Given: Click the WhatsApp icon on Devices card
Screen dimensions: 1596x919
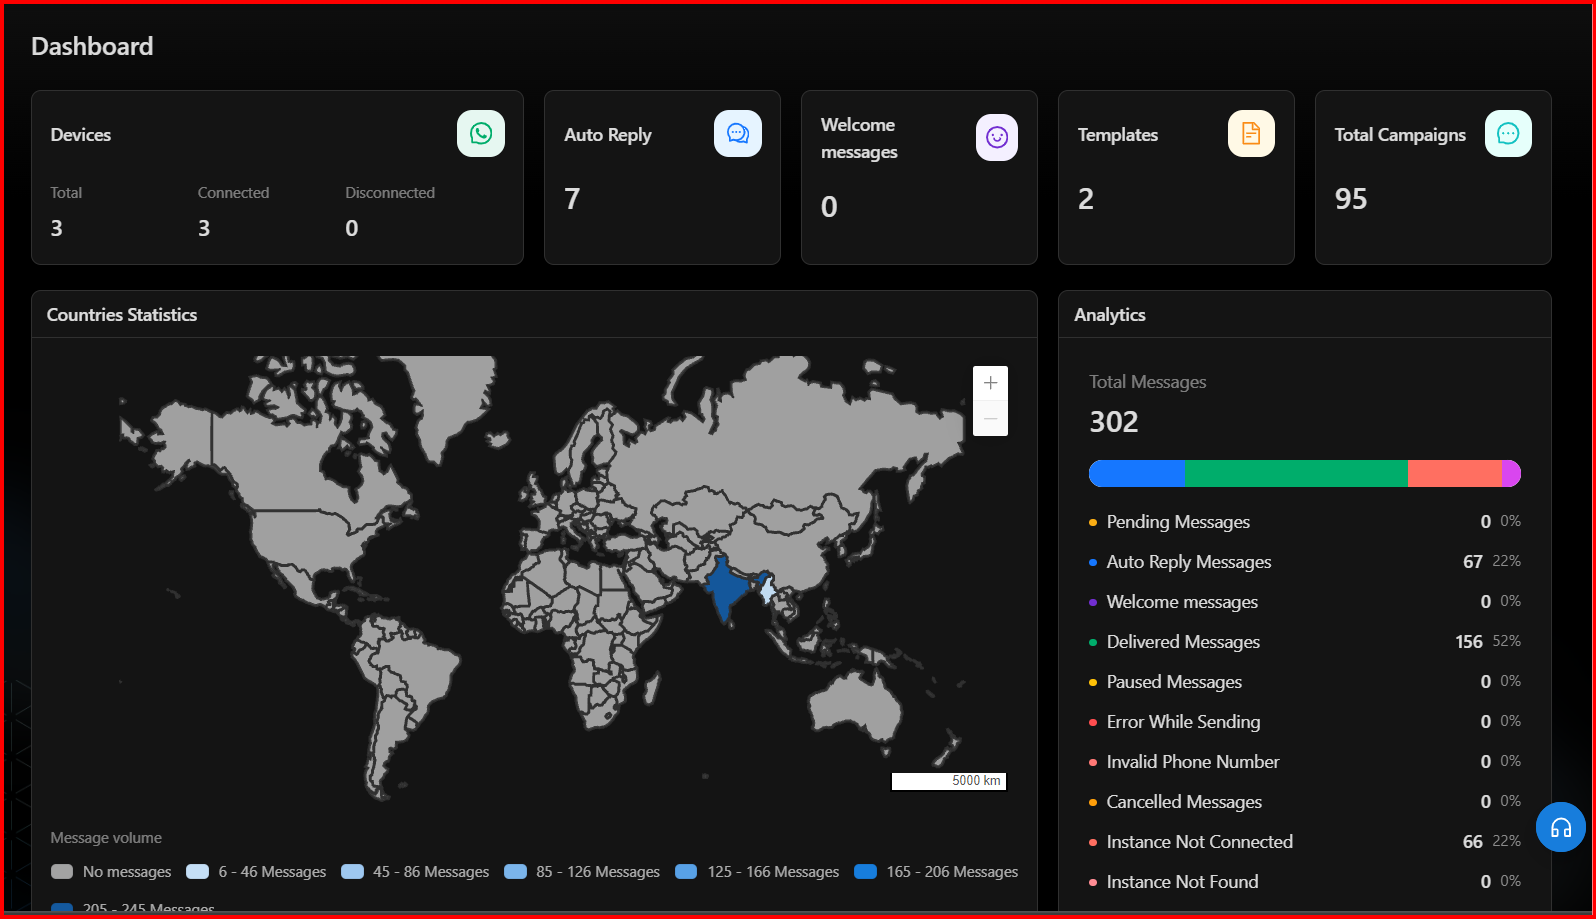Looking at the screenshot, I should (x=480, y=134).
